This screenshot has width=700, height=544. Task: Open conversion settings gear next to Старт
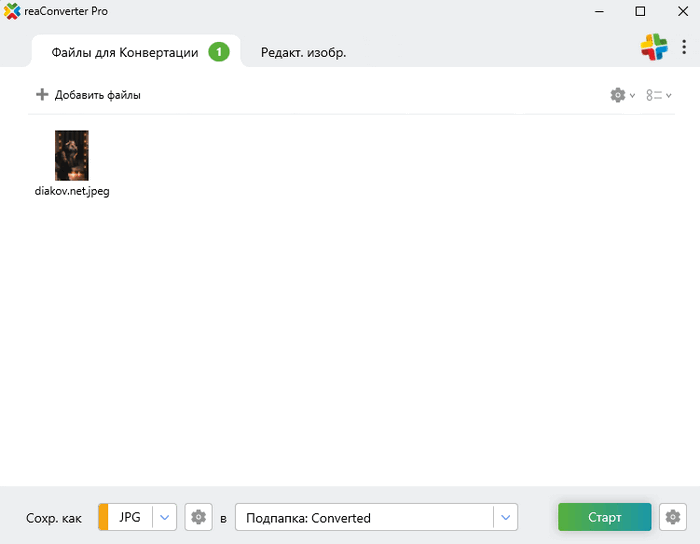673,517
